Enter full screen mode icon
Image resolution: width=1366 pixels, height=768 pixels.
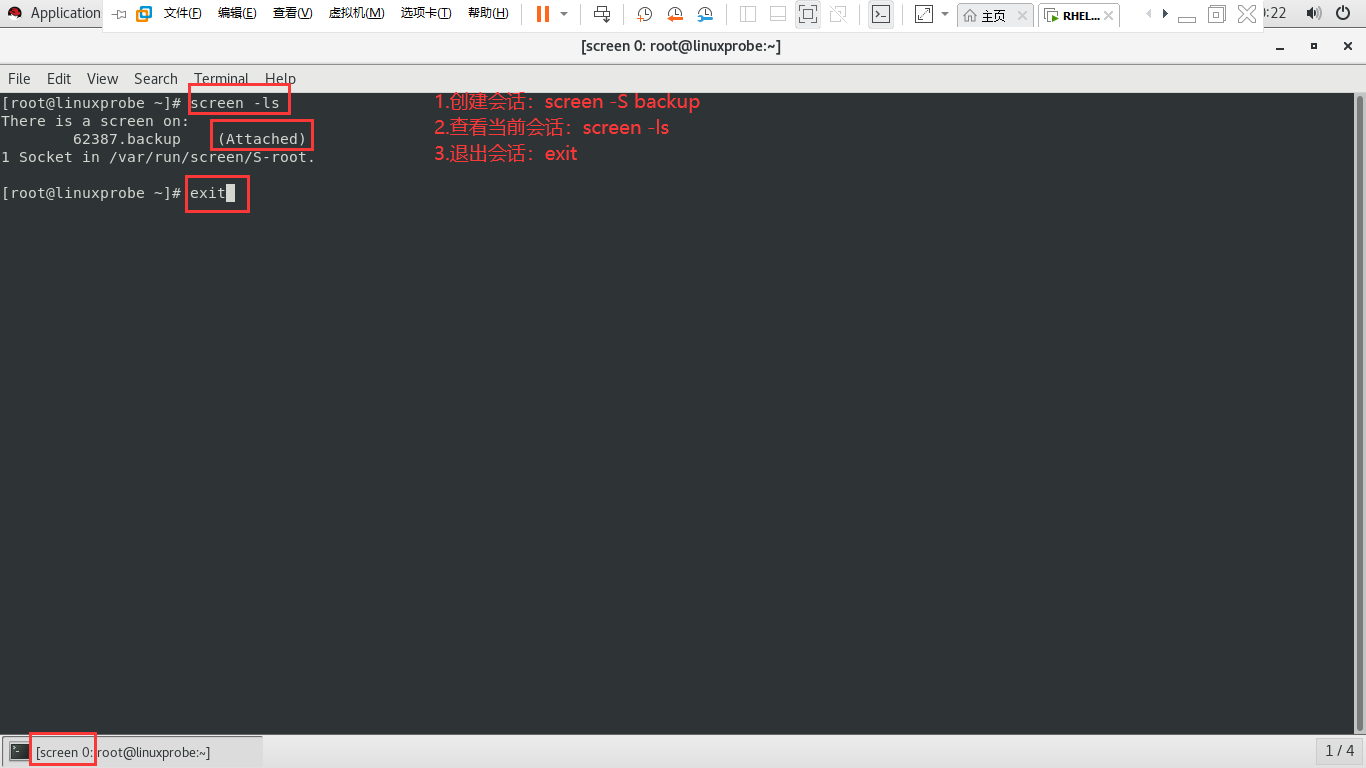click(808, 14)
